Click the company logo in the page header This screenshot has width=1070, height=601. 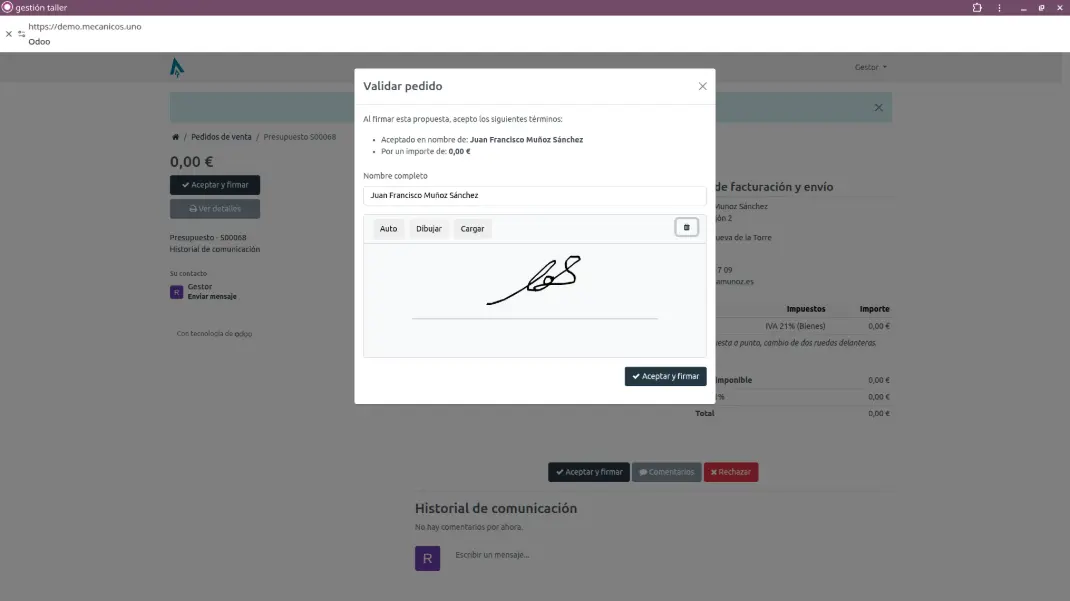[175, 67]
